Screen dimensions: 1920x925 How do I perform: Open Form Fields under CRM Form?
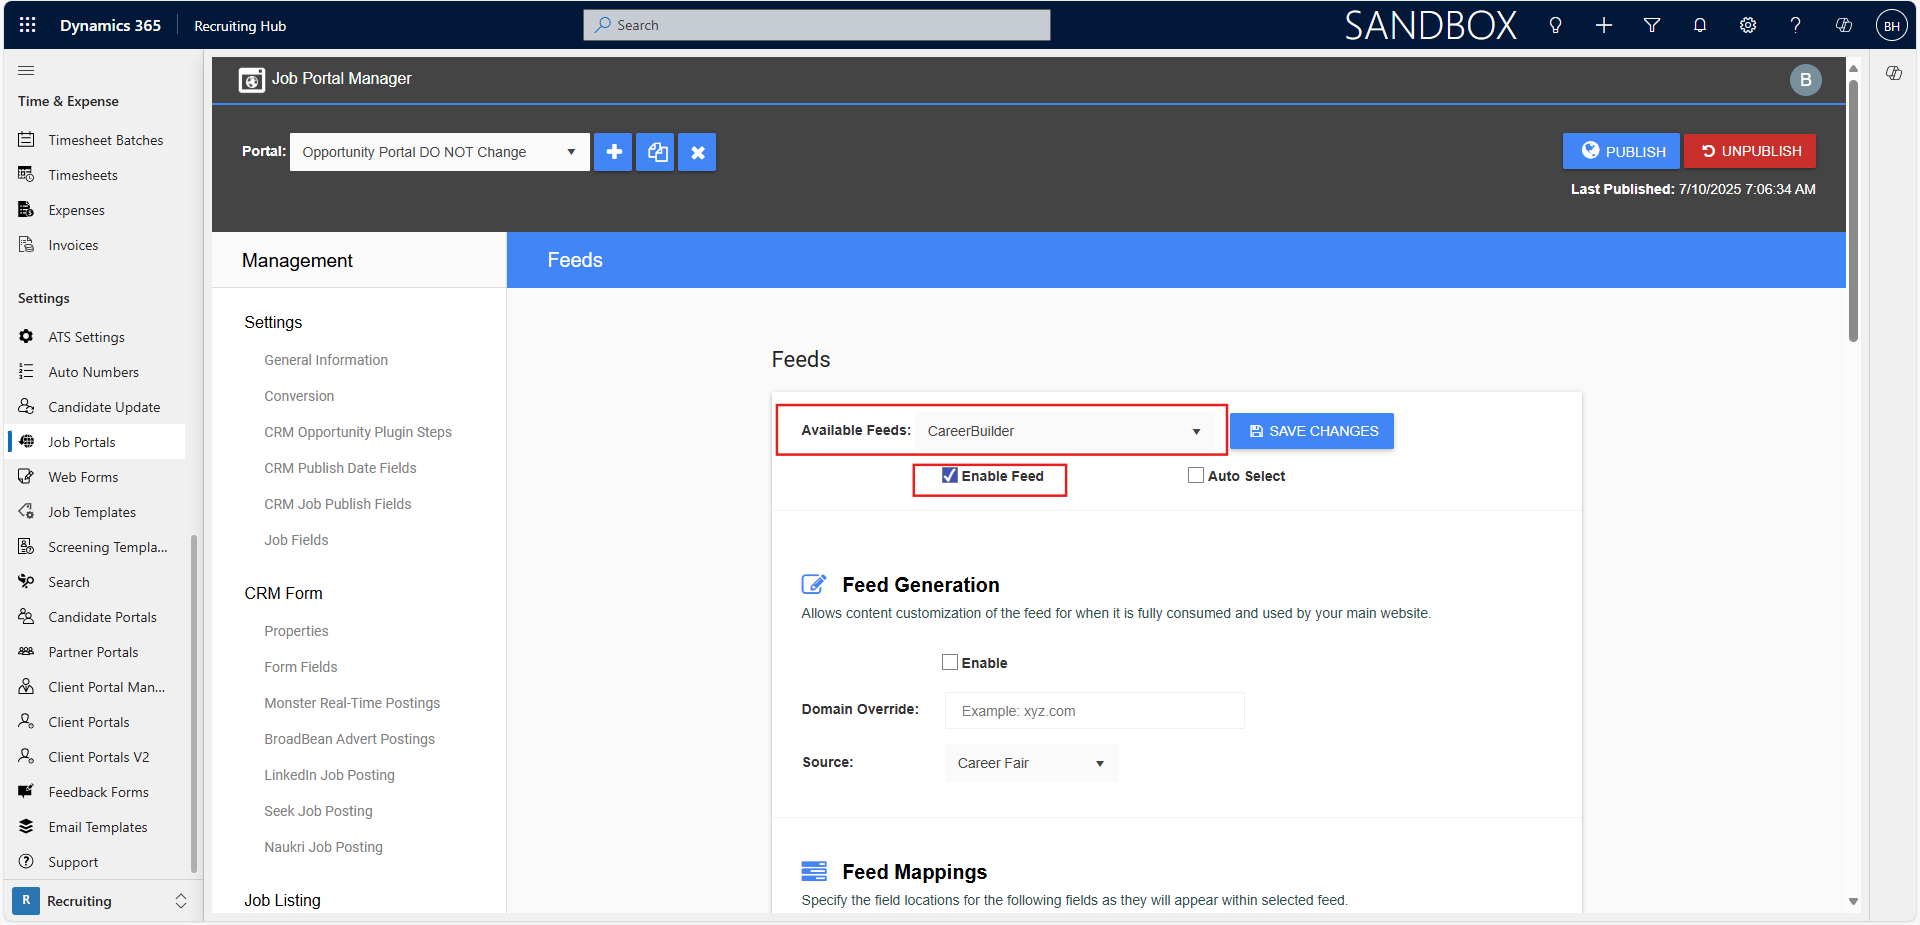click(x=301, y=667)
